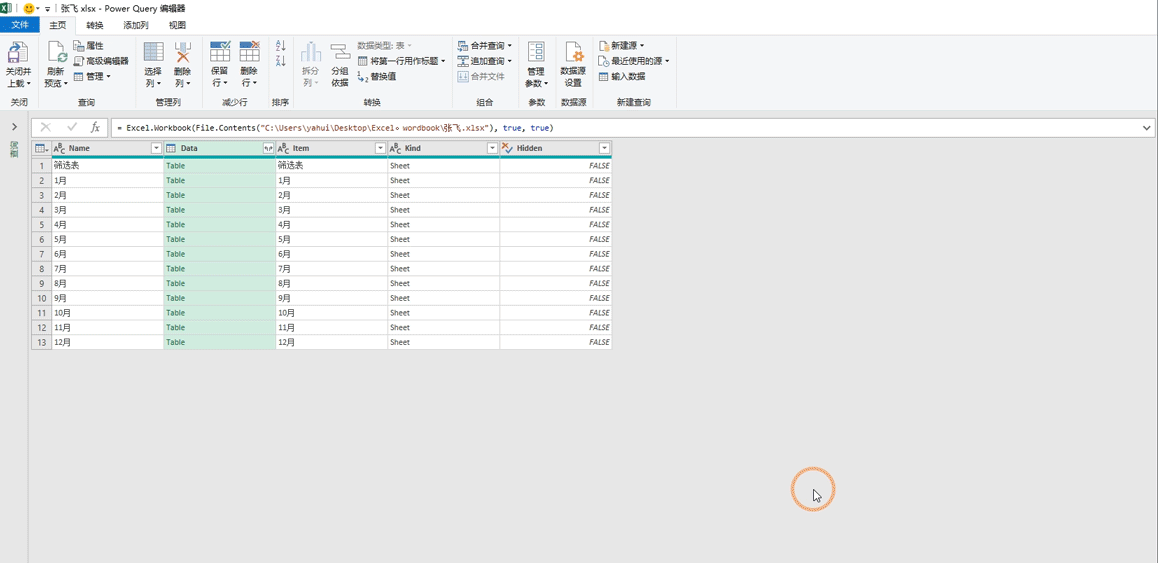Click the 分组依据 icon
Viewport: 1158px width, 563px height.
339,52
